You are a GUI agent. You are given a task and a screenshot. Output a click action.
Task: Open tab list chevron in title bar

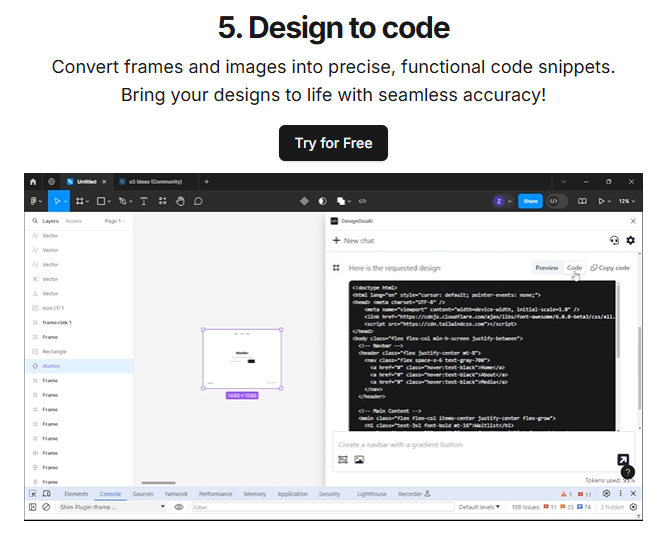563,182
